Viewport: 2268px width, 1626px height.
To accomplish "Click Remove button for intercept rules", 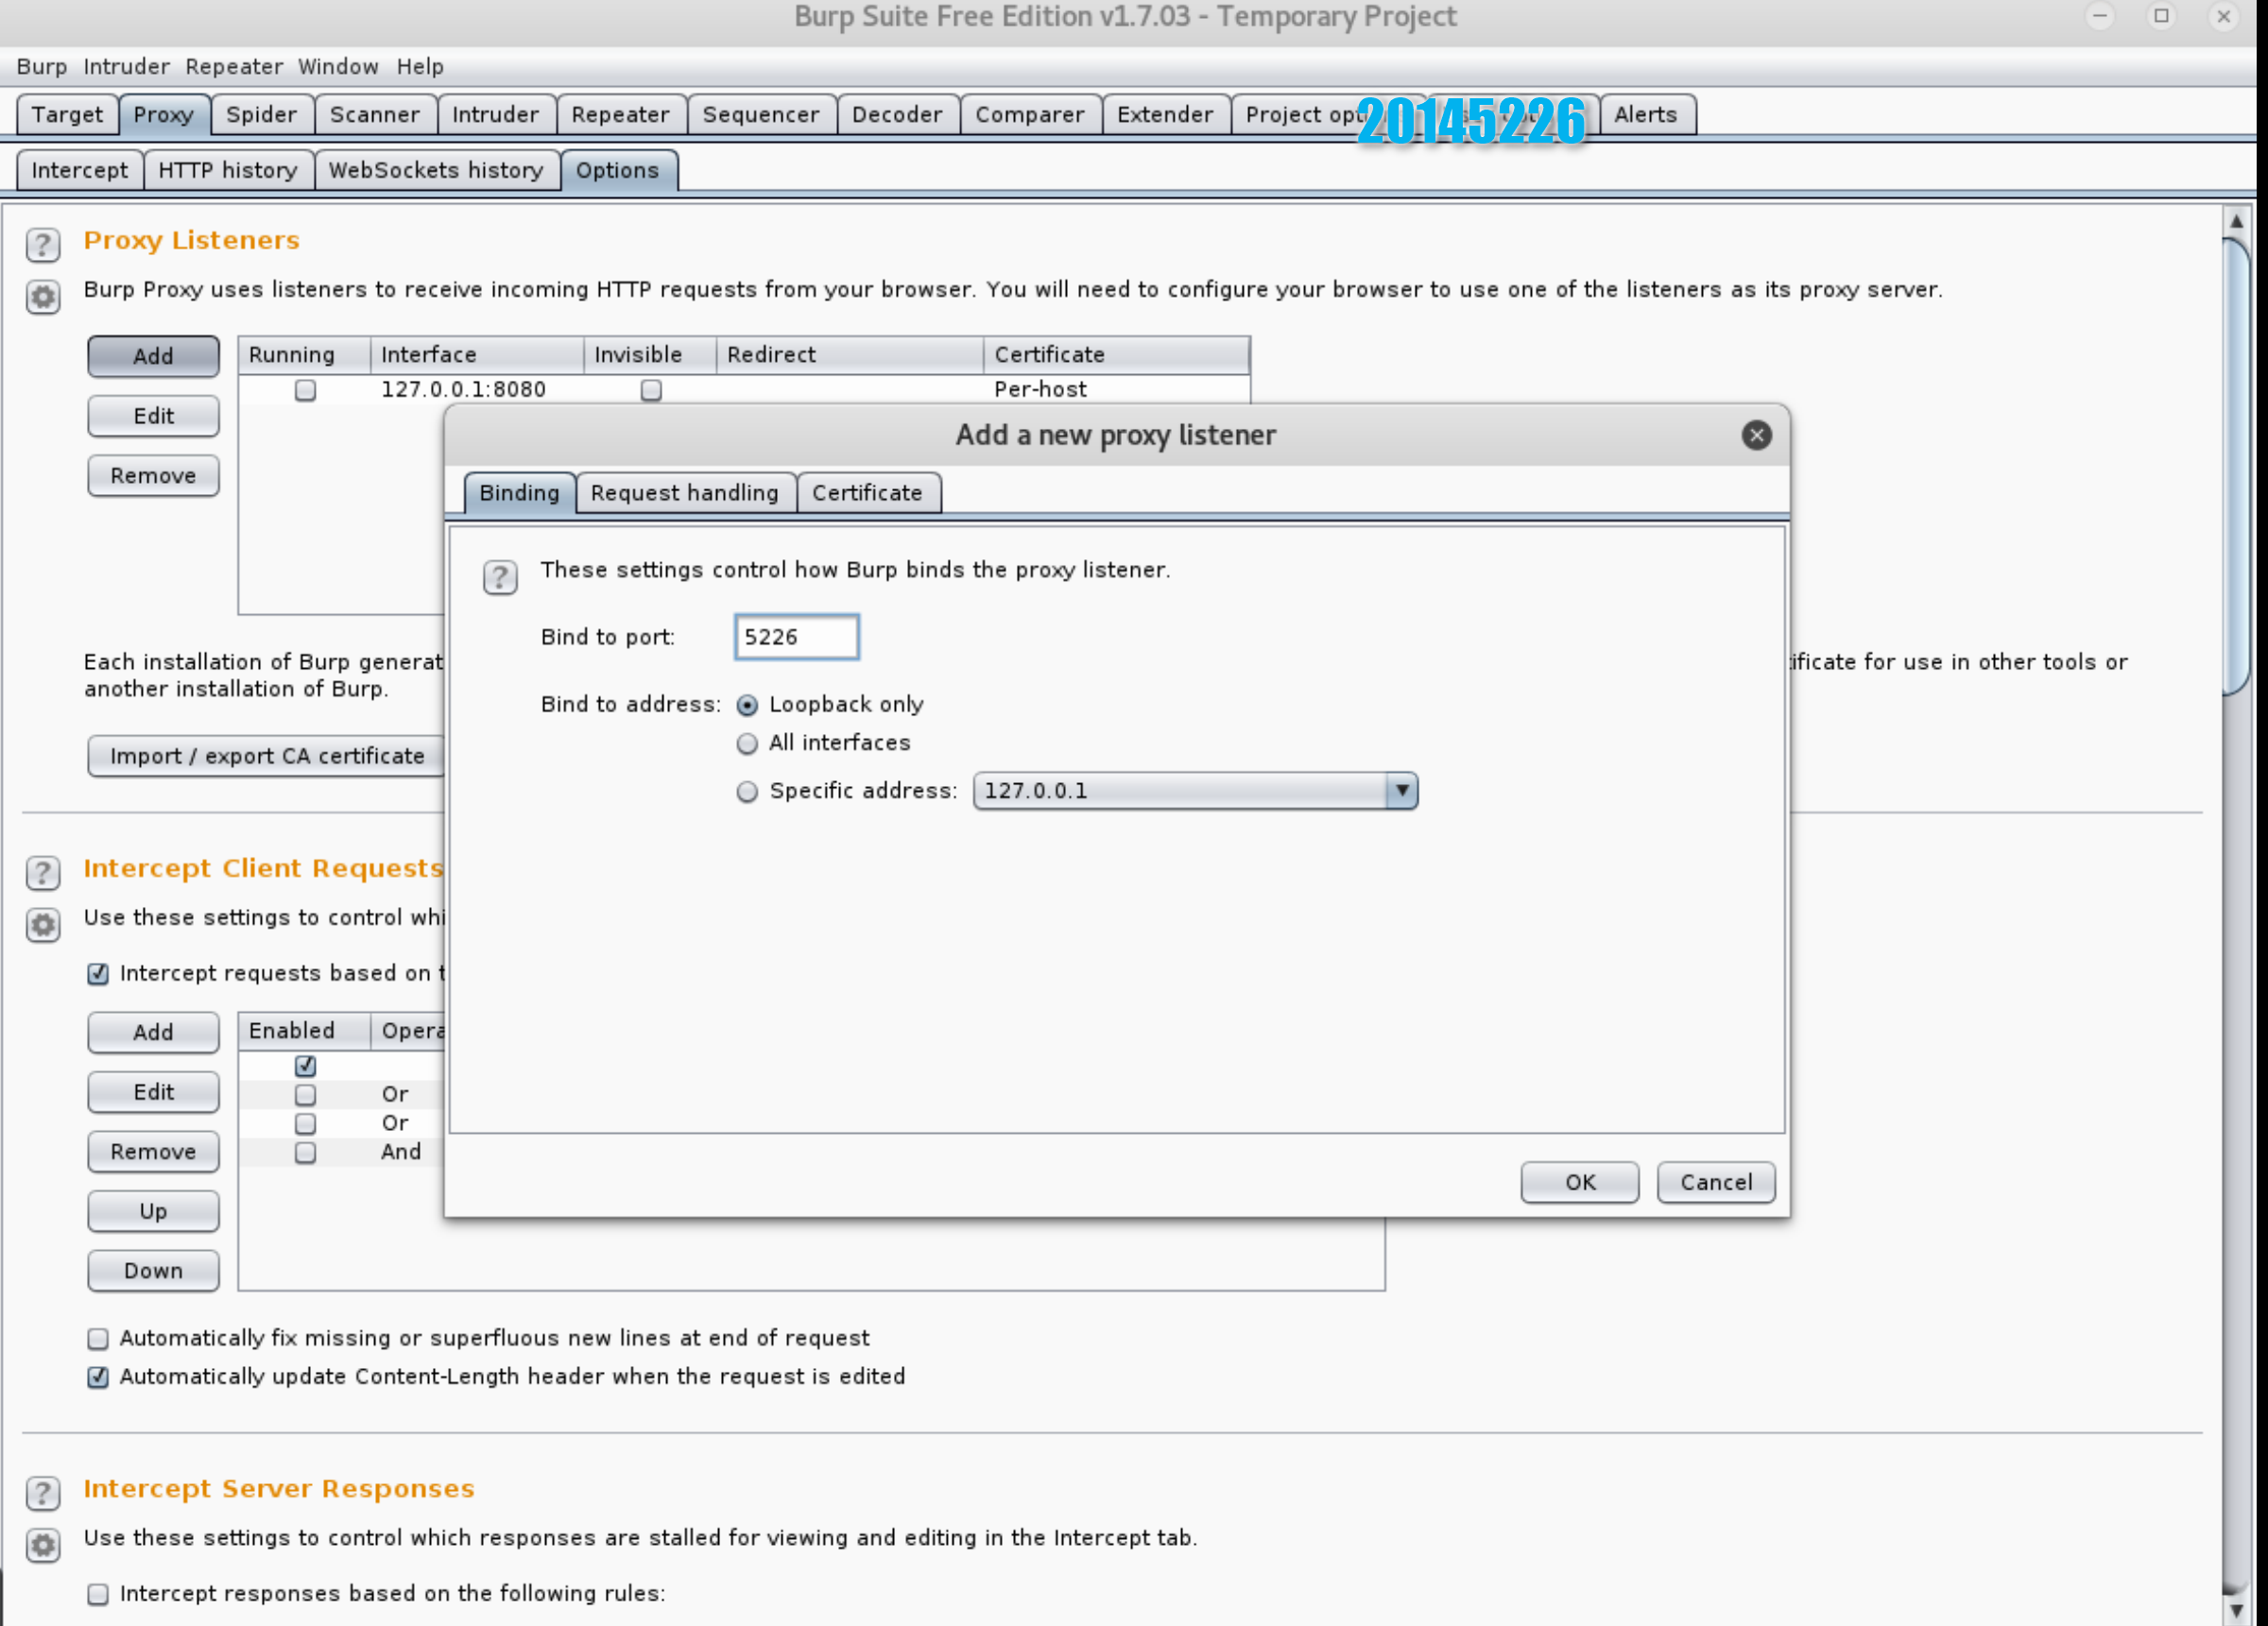I will coord(153,1152).
